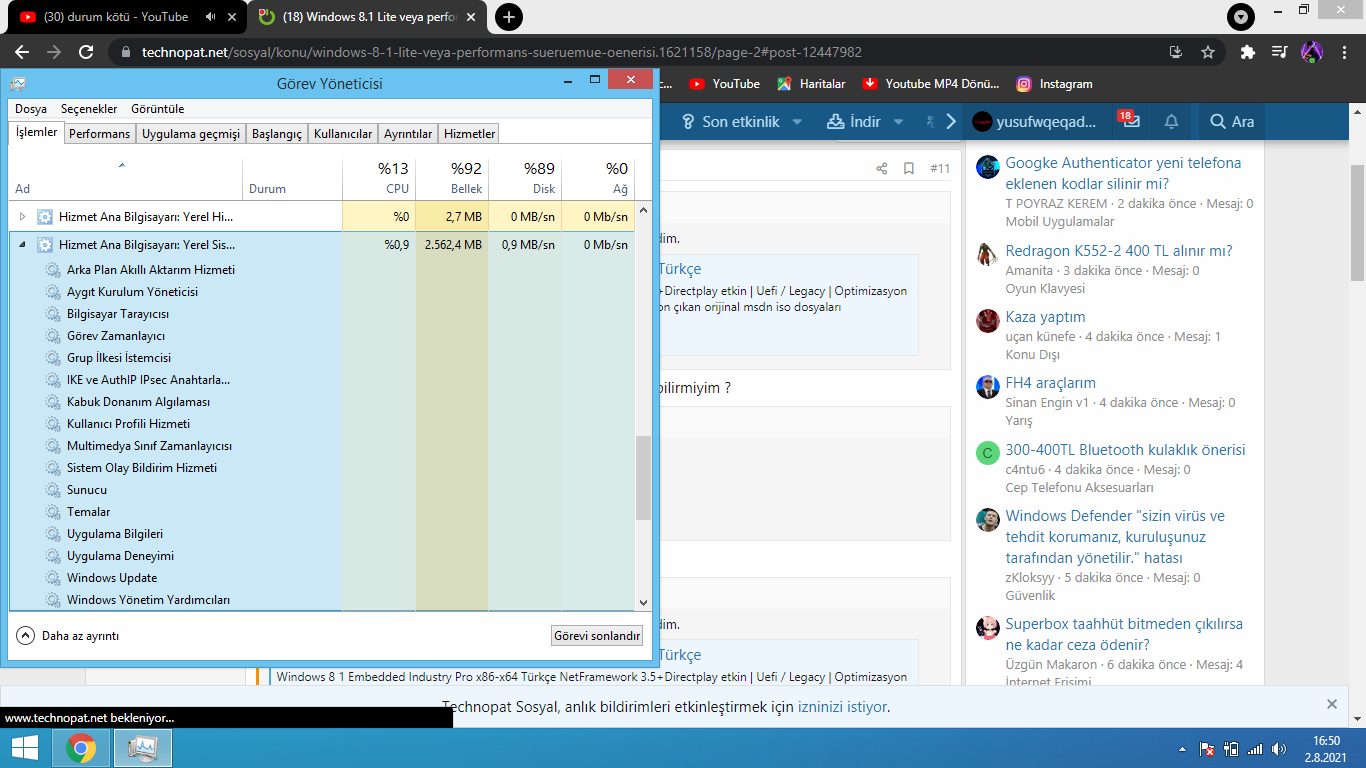Select the Sunucu service row
1366x768 pixels.
(322, 490)
